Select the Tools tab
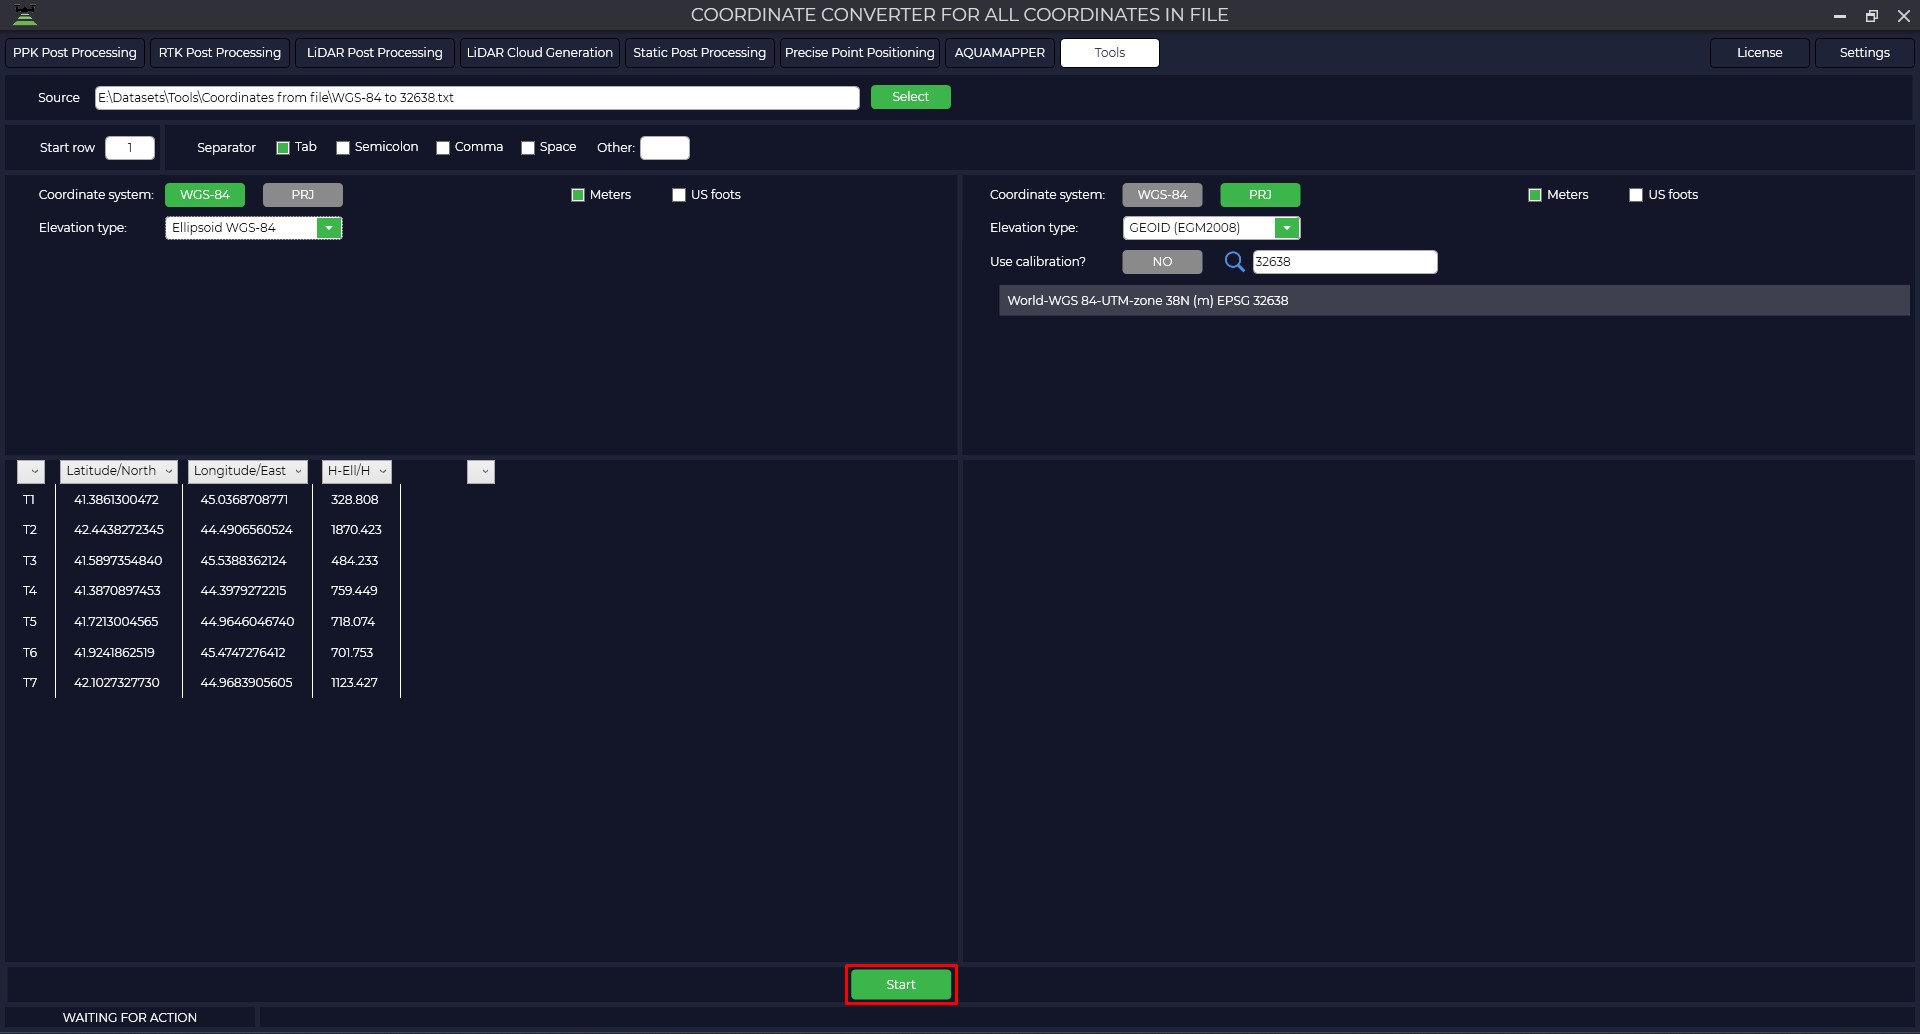This screenshot has height=1034, width=1920. pyautogui.click(x=1110, y=53)
